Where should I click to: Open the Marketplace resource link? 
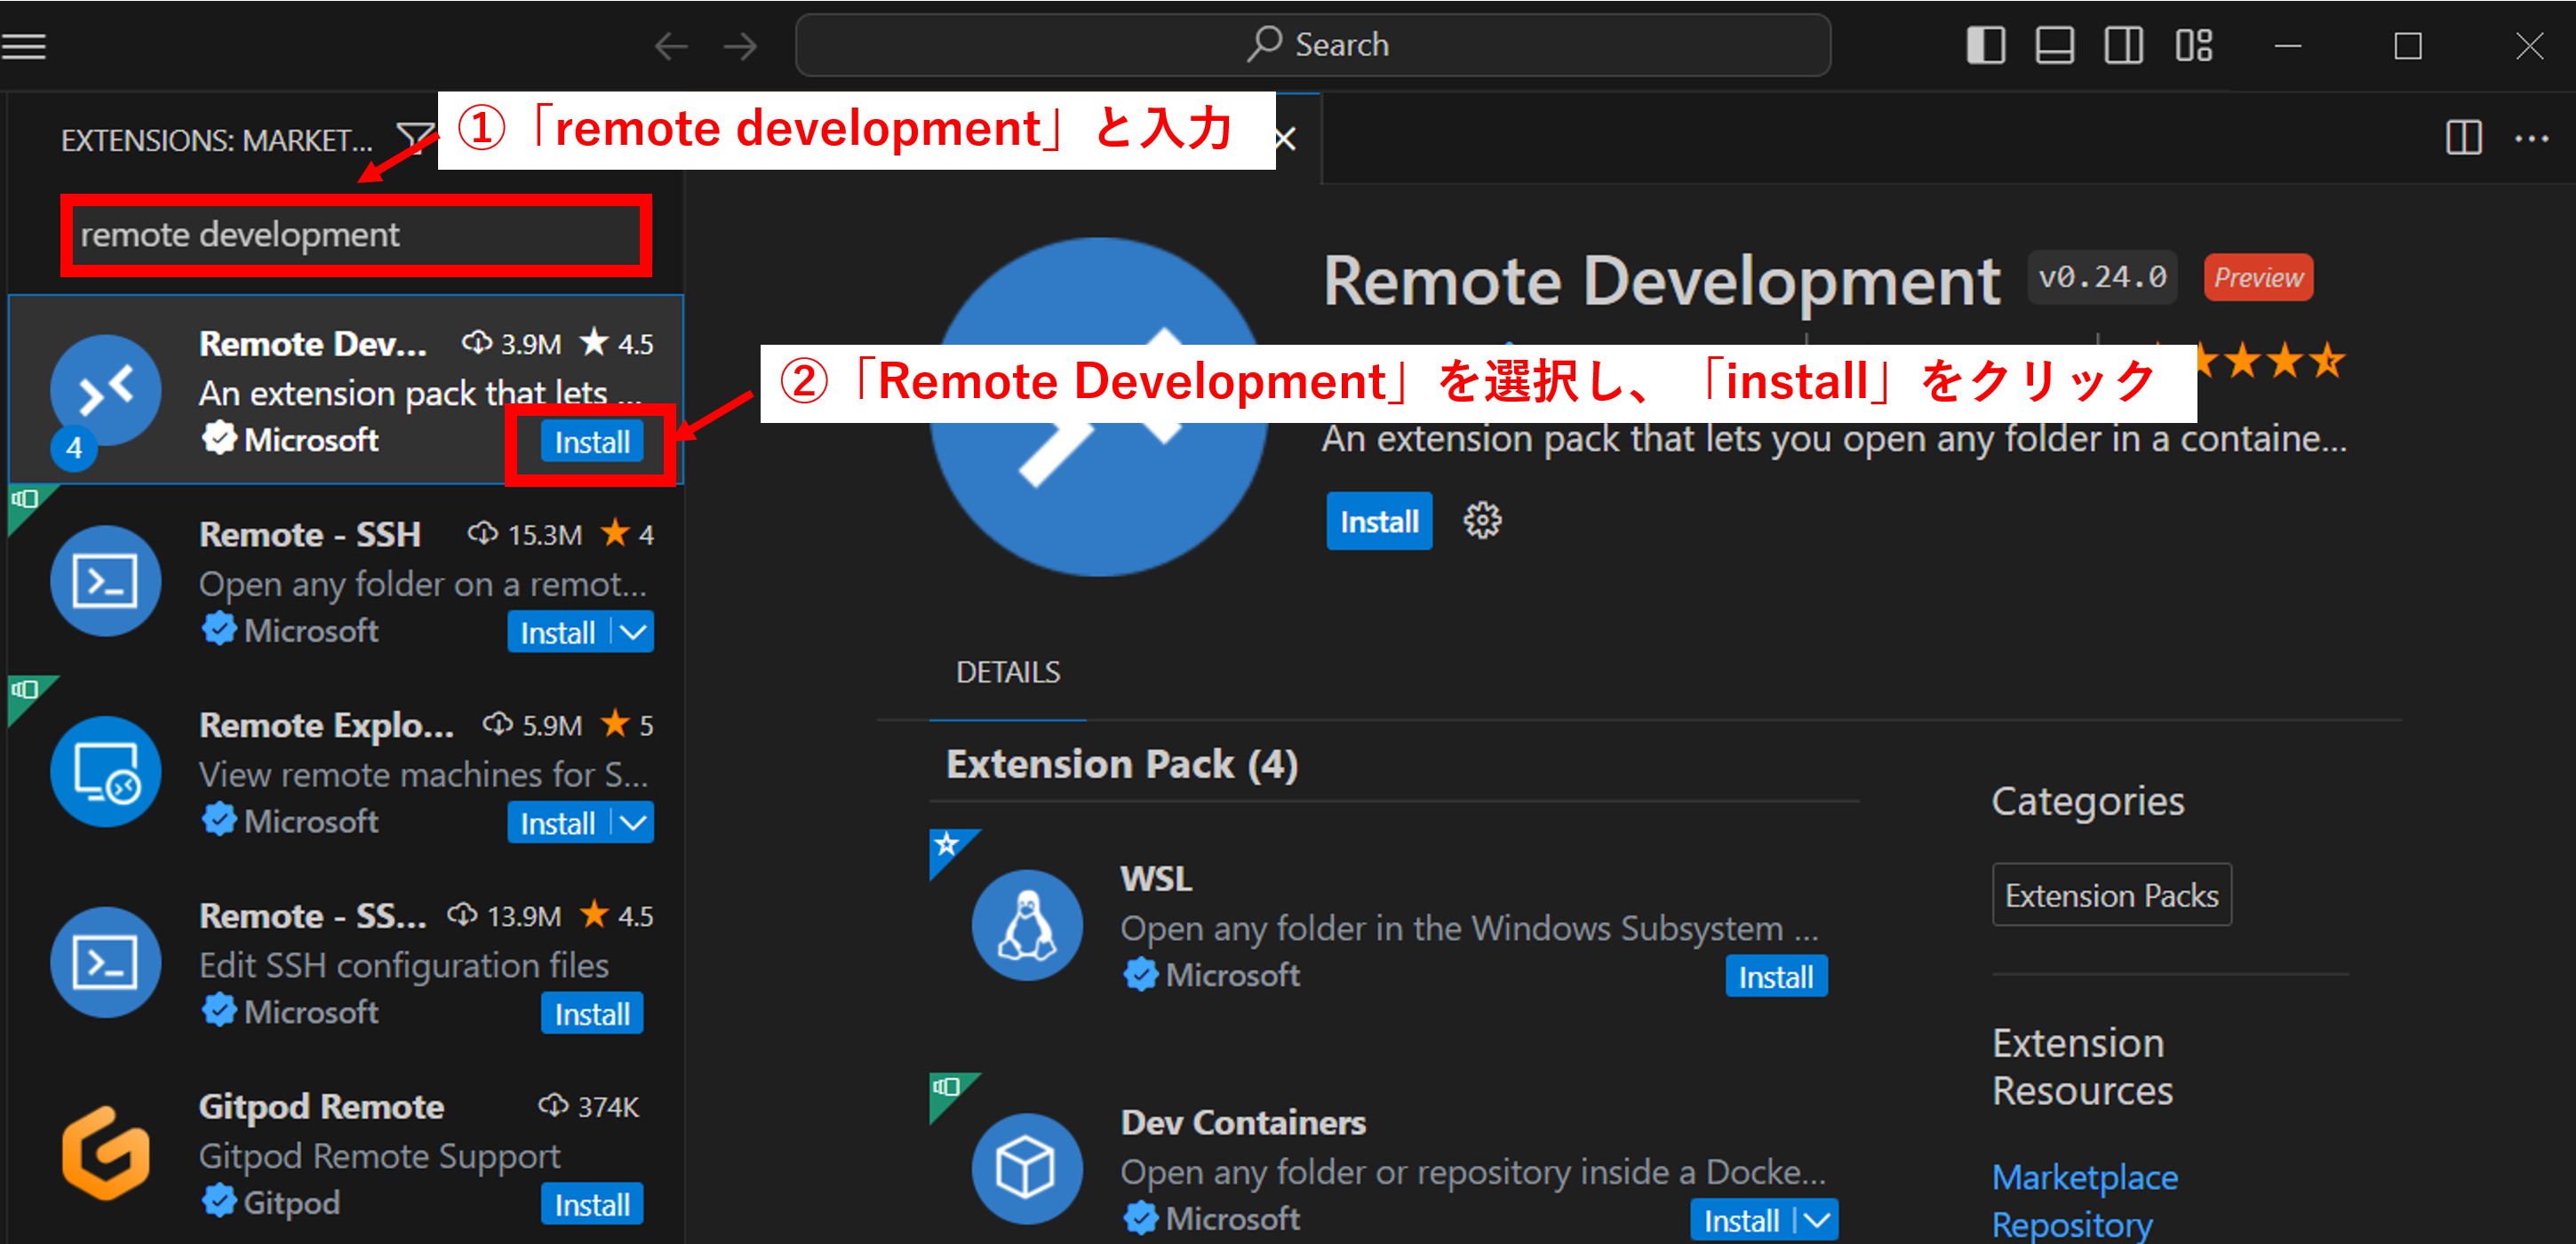coord(2084,1177)
